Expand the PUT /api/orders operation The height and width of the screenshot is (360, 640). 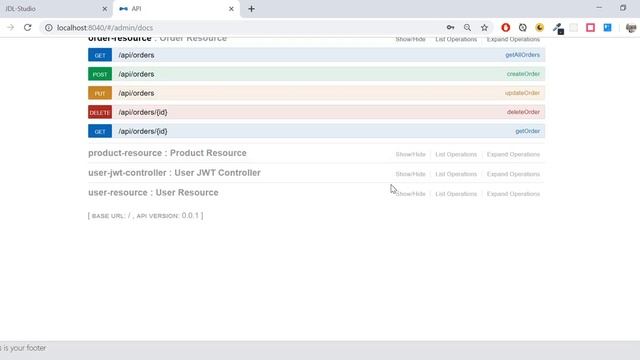[x=316, y=93]
